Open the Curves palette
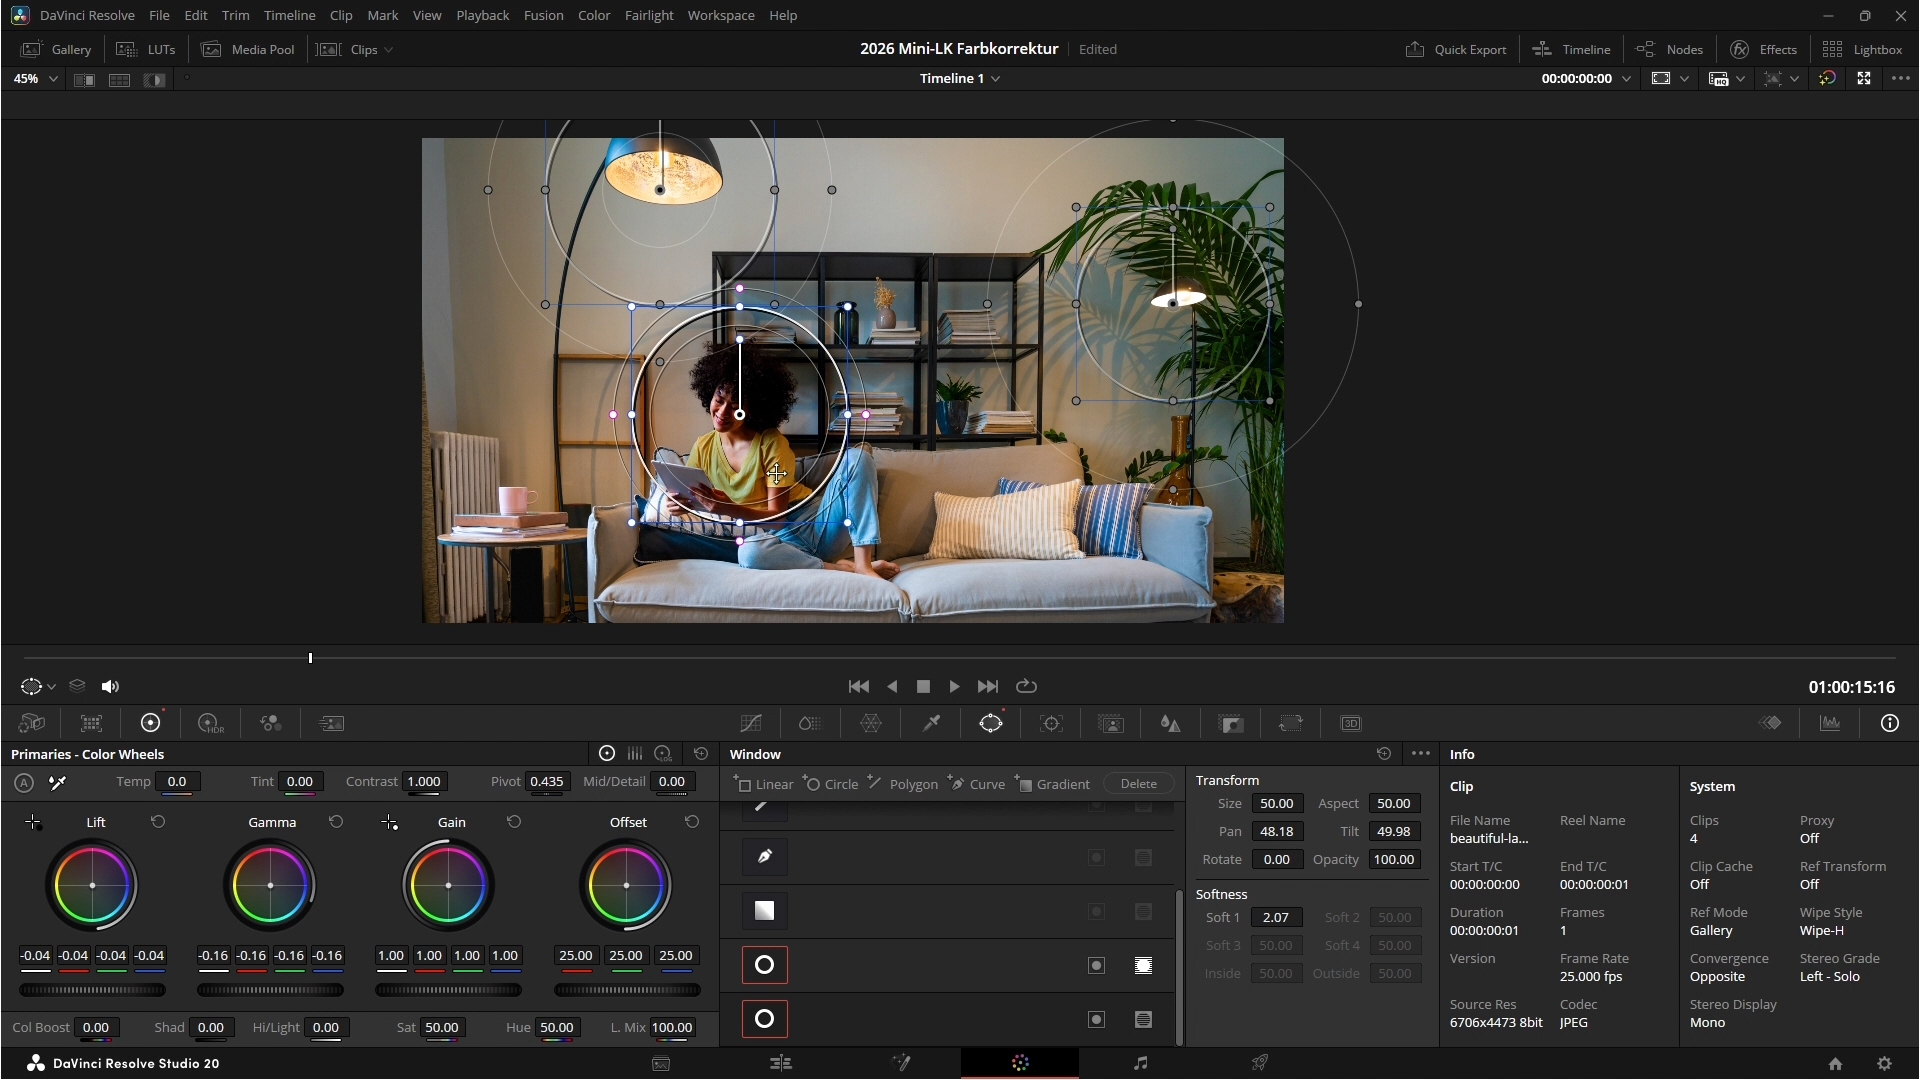The width and height of the screenshot is (1920, 1080). click(x=751, y=724)
